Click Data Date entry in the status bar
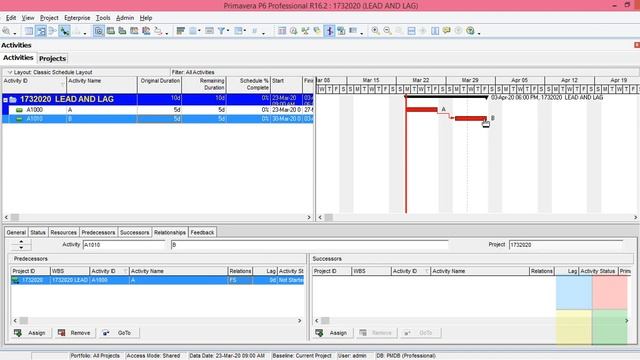The height and width of the screenshot is (360, 640). (x=227, y=356)
